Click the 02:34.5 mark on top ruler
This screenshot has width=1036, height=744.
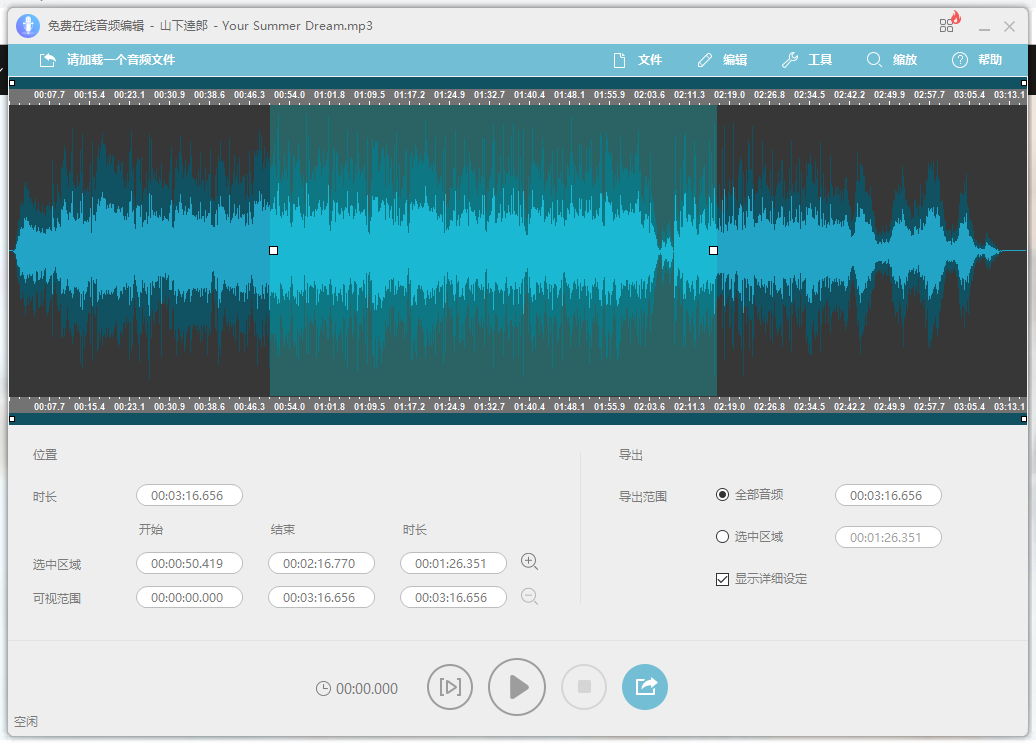click(x=809, y=95)
